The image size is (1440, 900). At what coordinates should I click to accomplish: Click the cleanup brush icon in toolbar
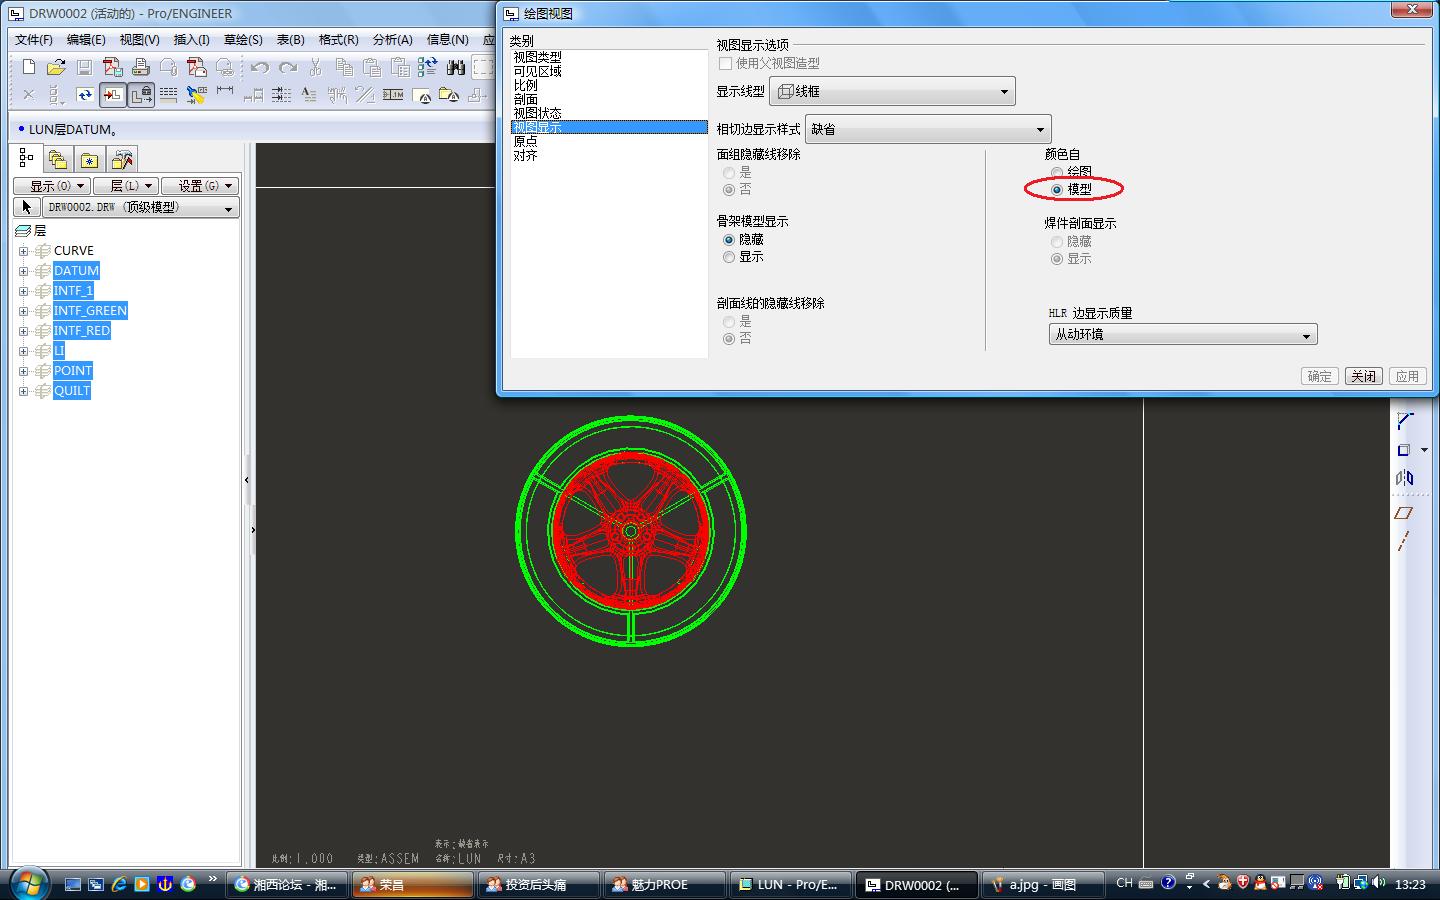197,95
